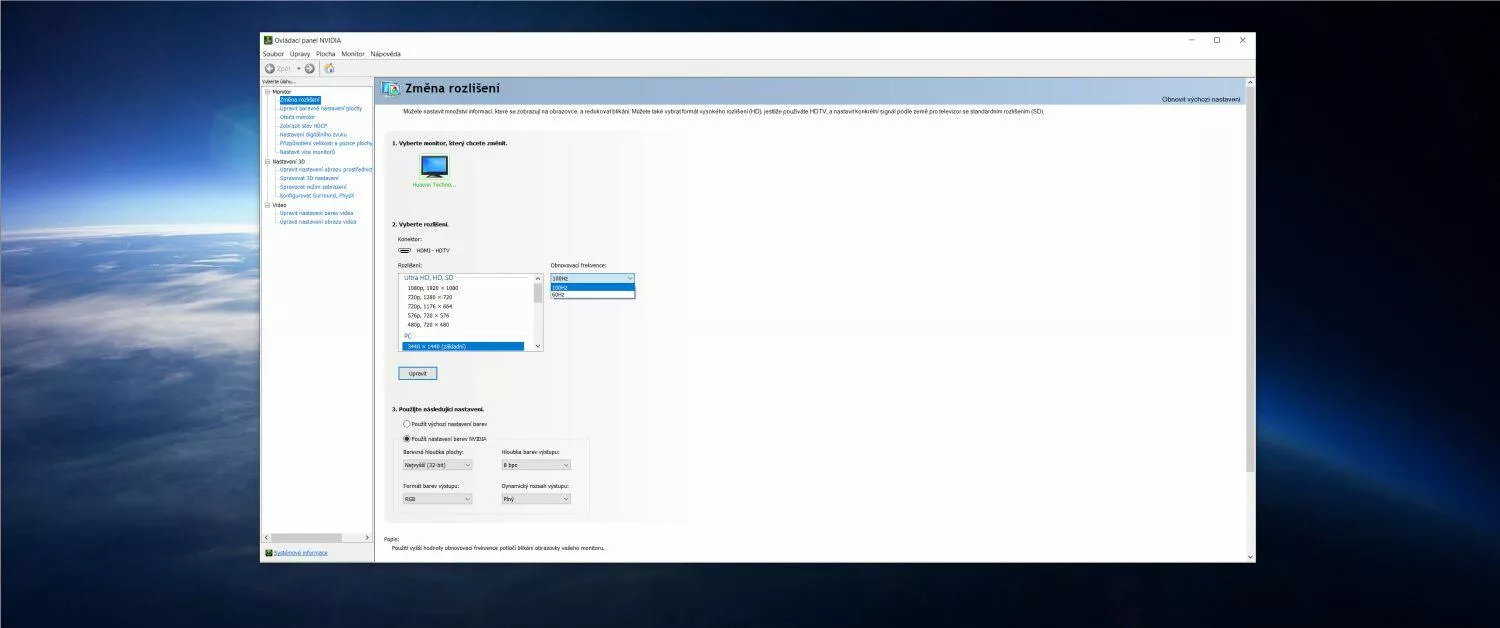
Task: Open the Plocha menu
Action: (326, 54)
